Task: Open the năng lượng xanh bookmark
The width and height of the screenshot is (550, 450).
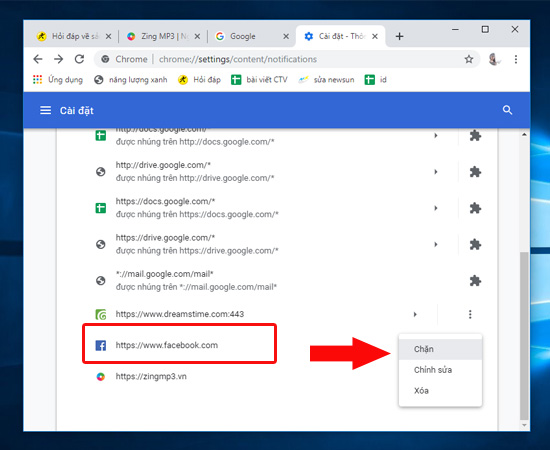Action: click(x=131, y=80)
